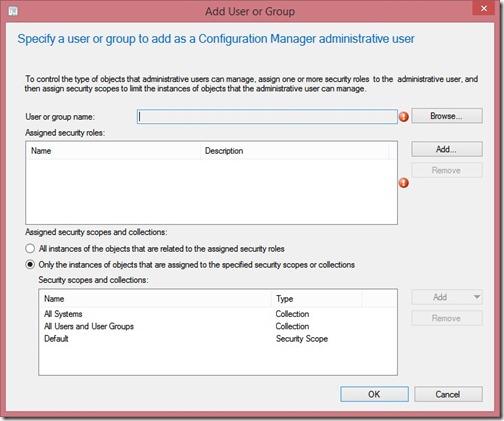
Task: Click Add next to assigned security roles
Action: click(x=447, y=149)
